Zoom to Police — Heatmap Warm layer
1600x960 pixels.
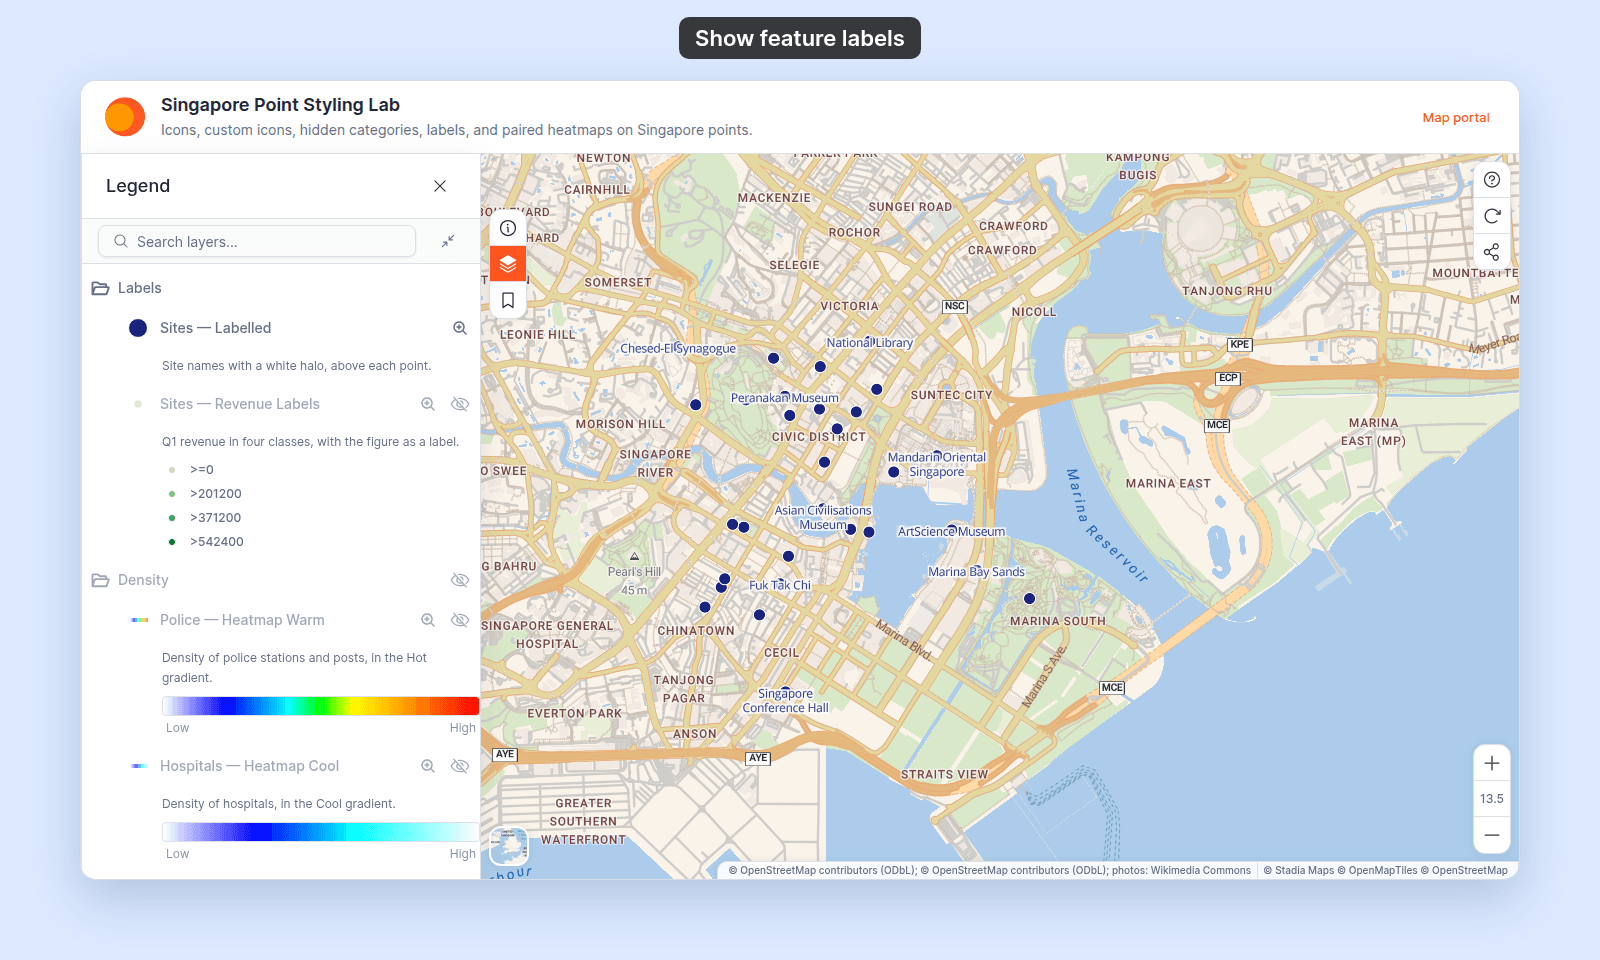click(x=428, y=620)
